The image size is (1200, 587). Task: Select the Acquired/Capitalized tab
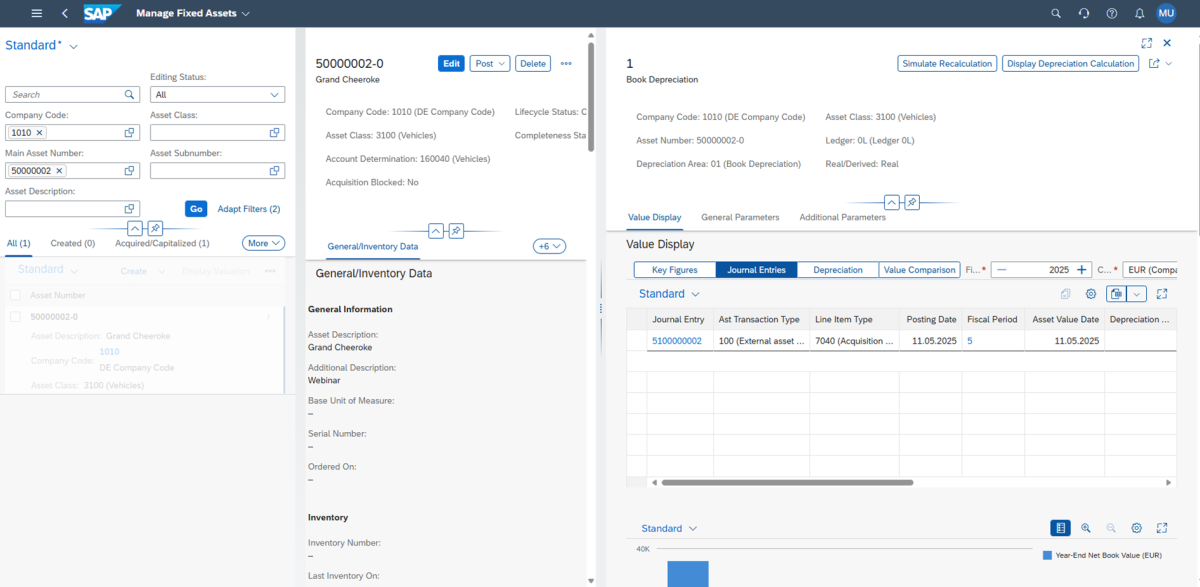coord(162,243)
